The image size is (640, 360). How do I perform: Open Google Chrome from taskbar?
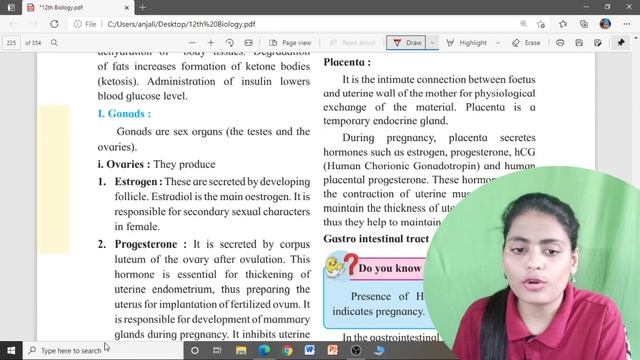coord(287,350)
